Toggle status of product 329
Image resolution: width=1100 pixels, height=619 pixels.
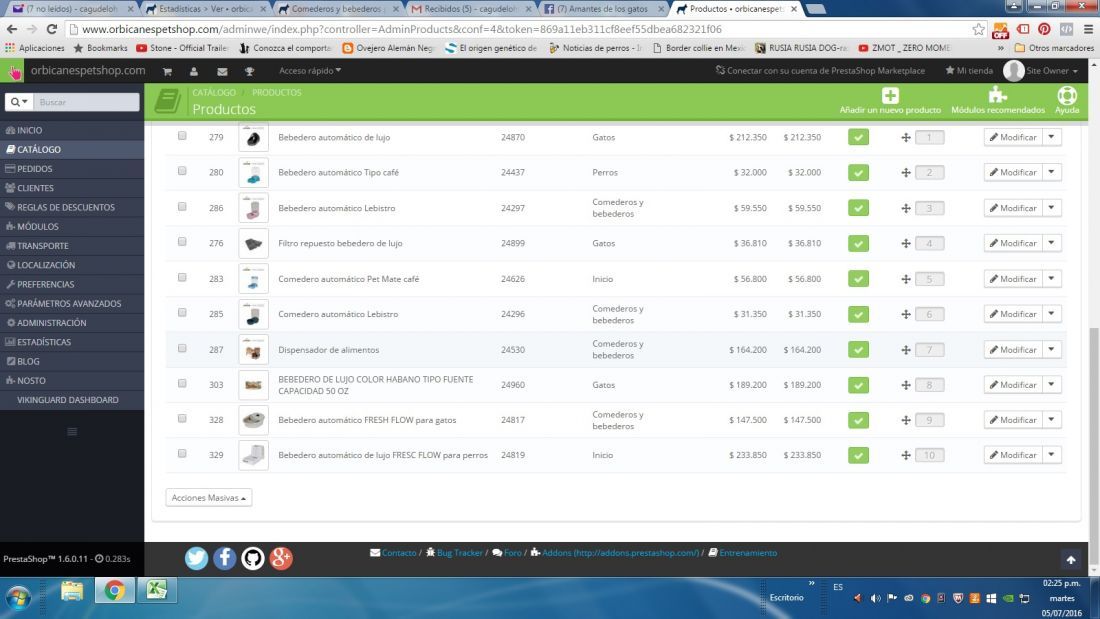858,455
